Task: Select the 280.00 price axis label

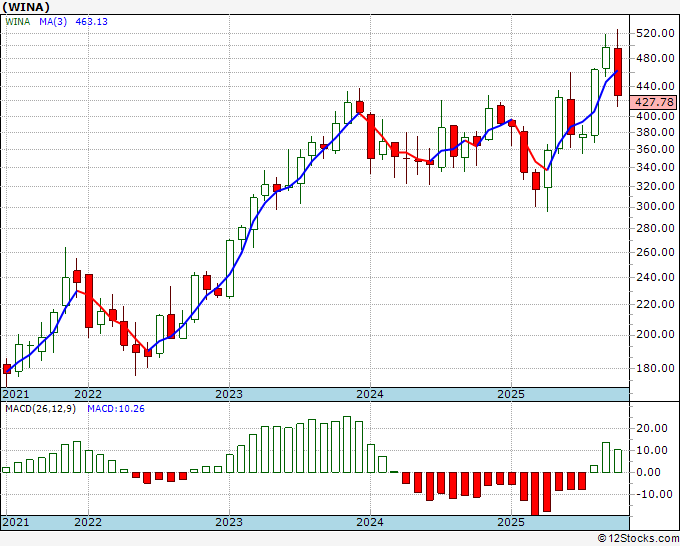Action: pyautogui.click(x=655, y=228)
